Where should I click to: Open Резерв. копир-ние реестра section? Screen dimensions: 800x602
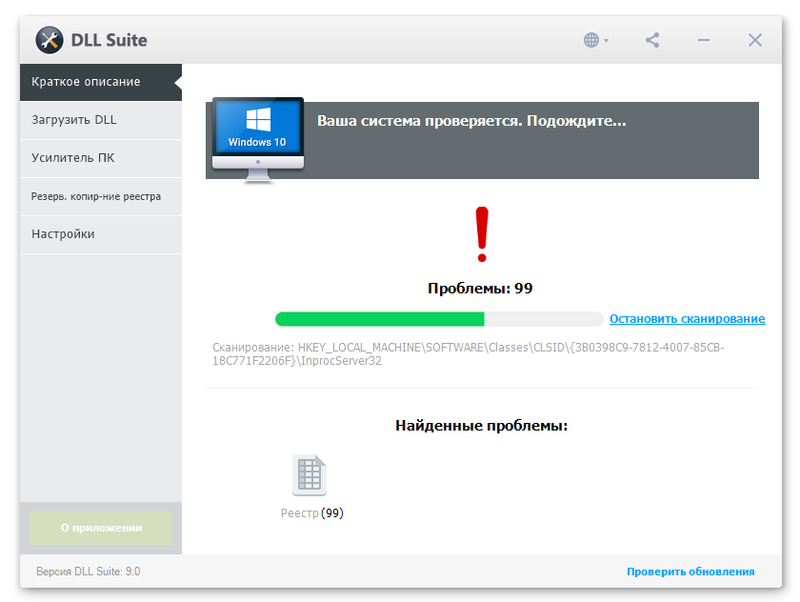(101, 196)
